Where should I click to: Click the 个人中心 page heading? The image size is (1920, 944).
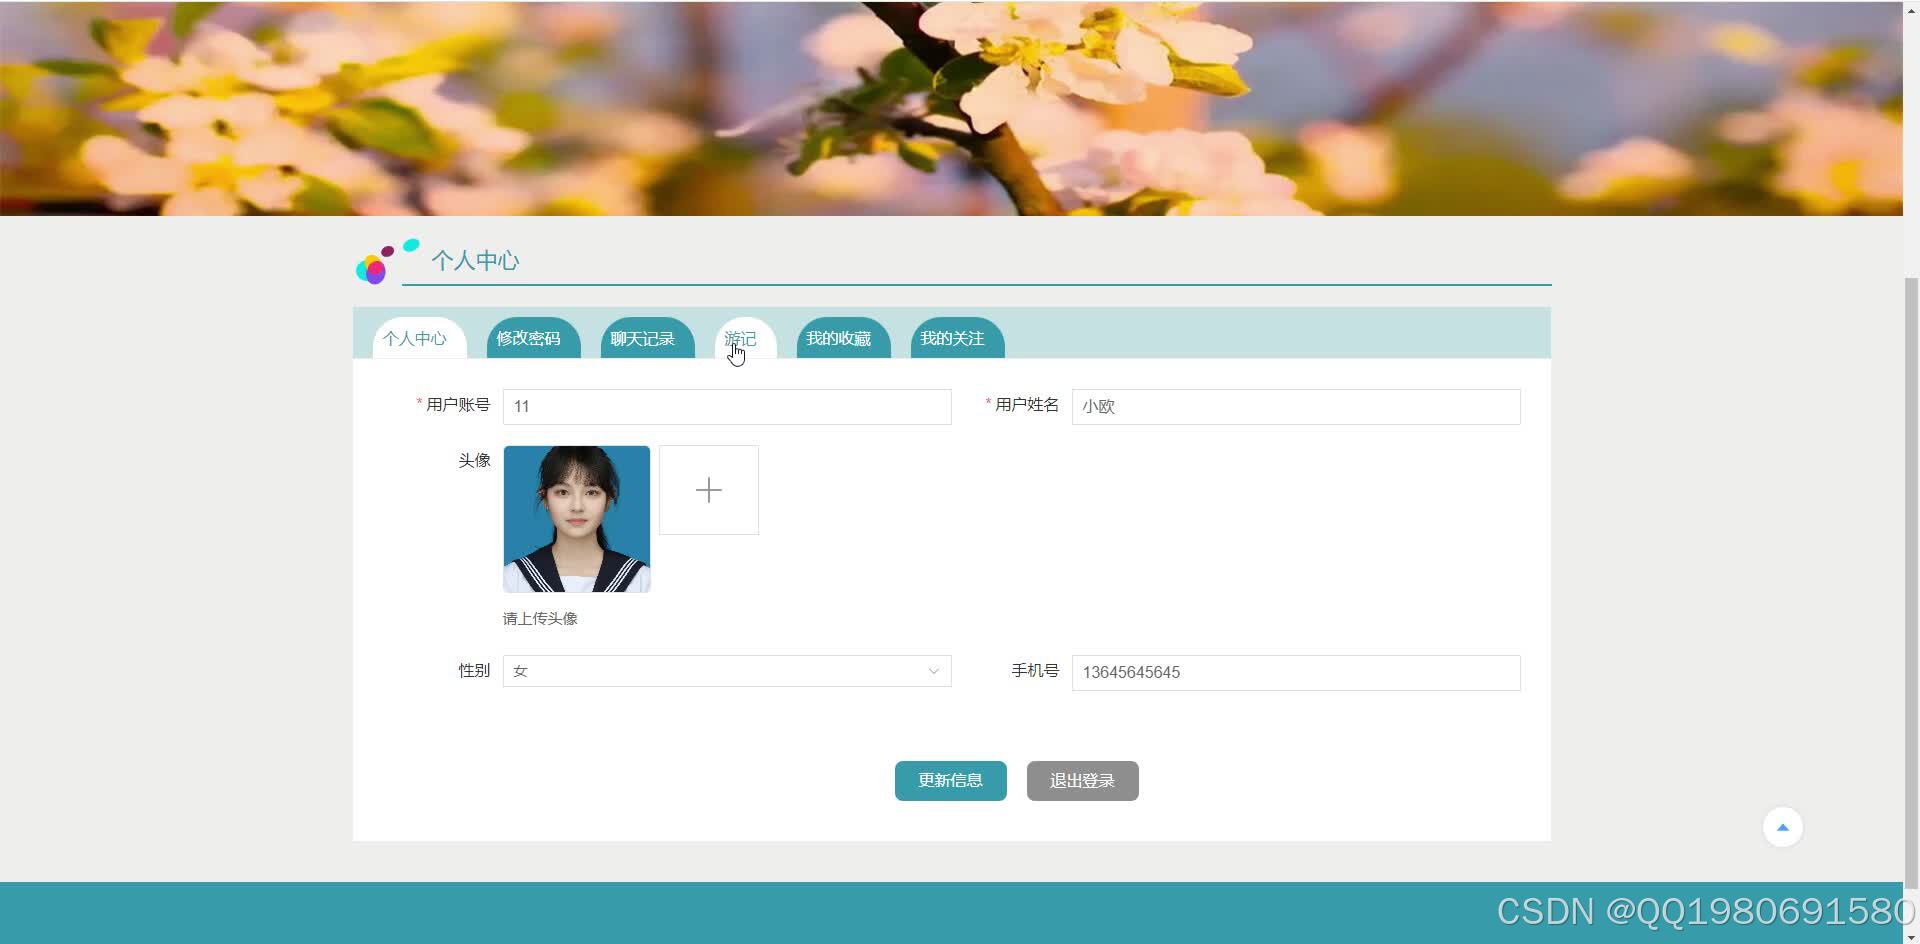(x=475, y=261)
